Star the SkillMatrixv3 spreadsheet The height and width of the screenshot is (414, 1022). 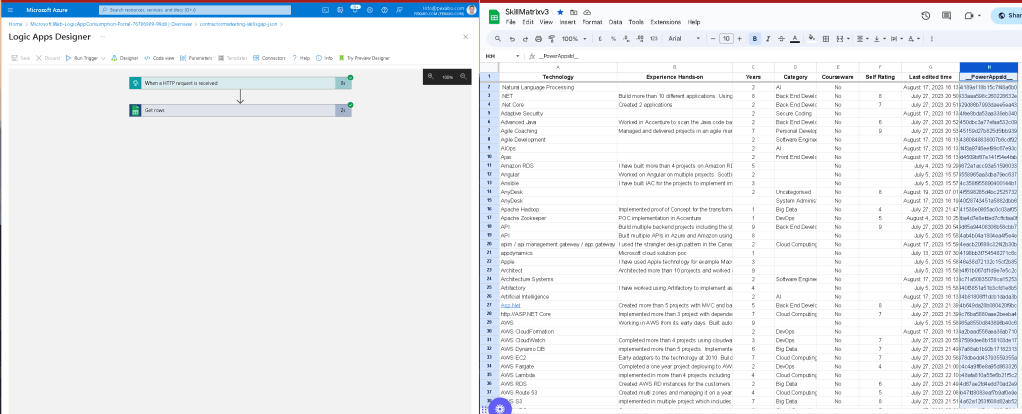pyautogui.click(x=561, y=12)
